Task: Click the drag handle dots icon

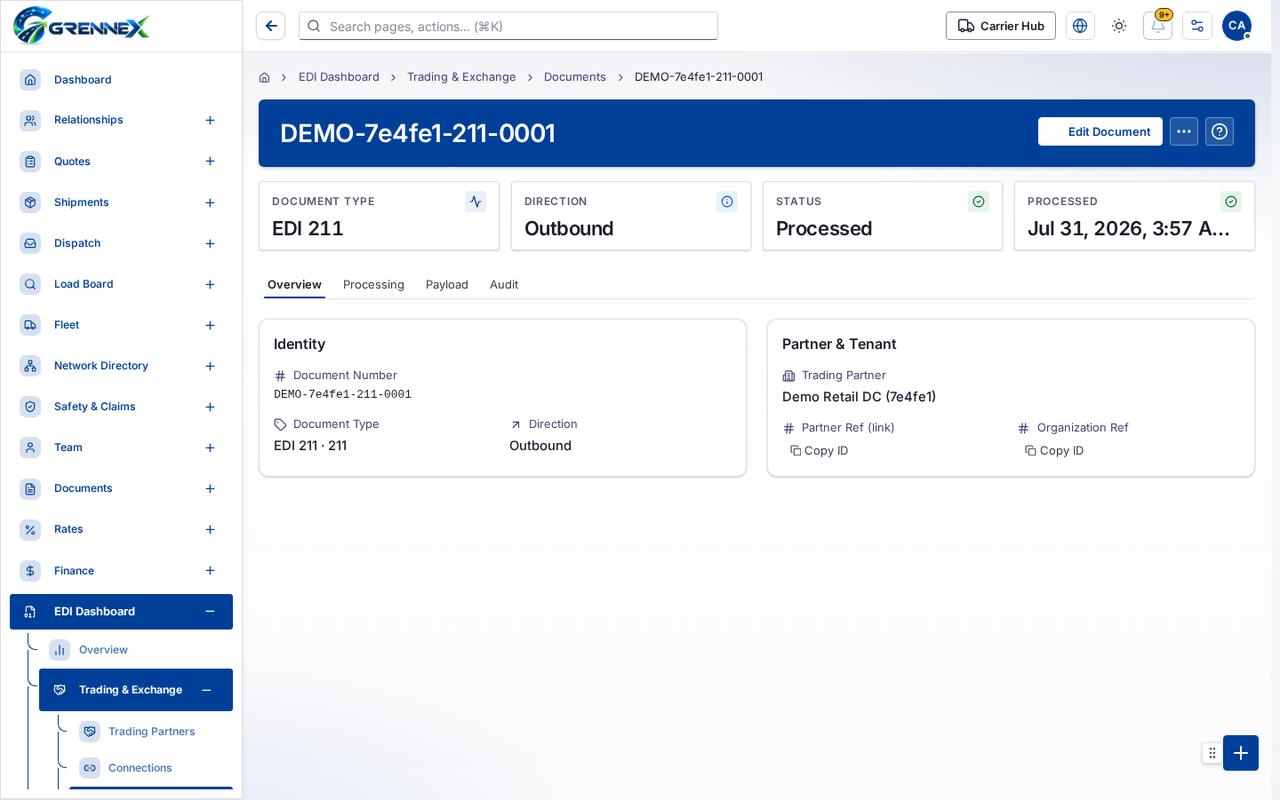Action: [1212, 753]
